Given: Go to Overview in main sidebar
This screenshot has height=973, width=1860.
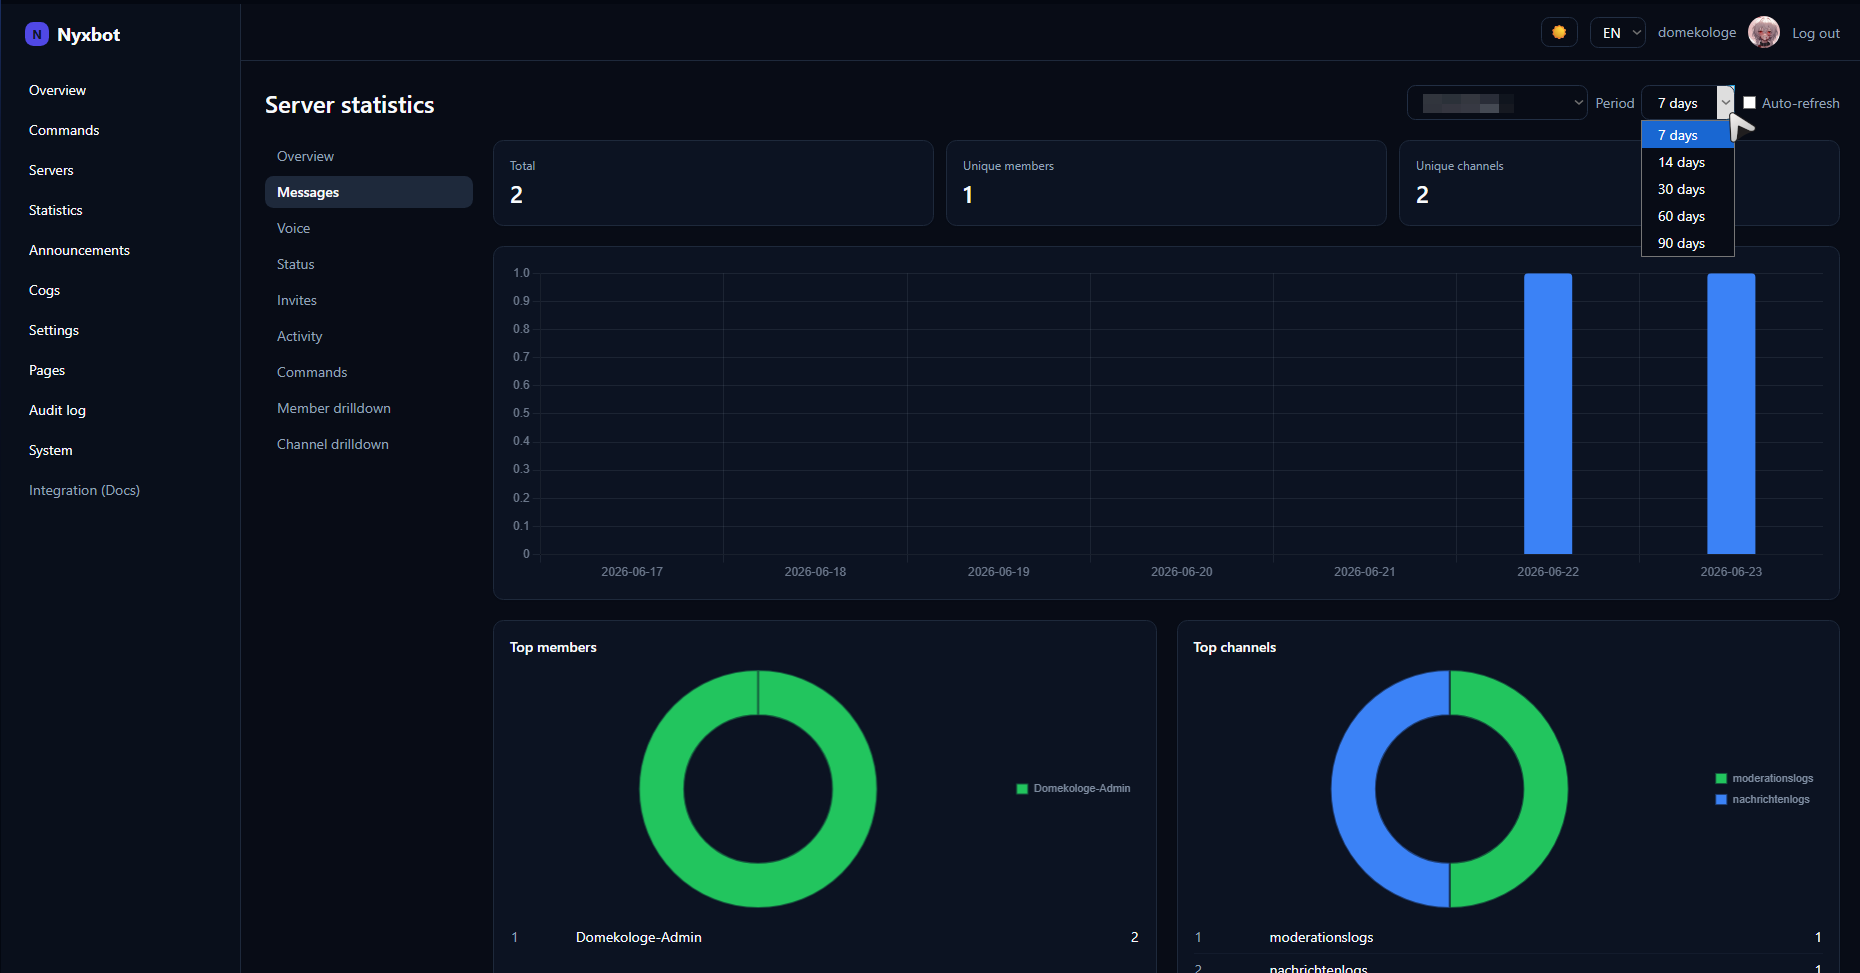Looking at the screenshot, I should [57, 90].
